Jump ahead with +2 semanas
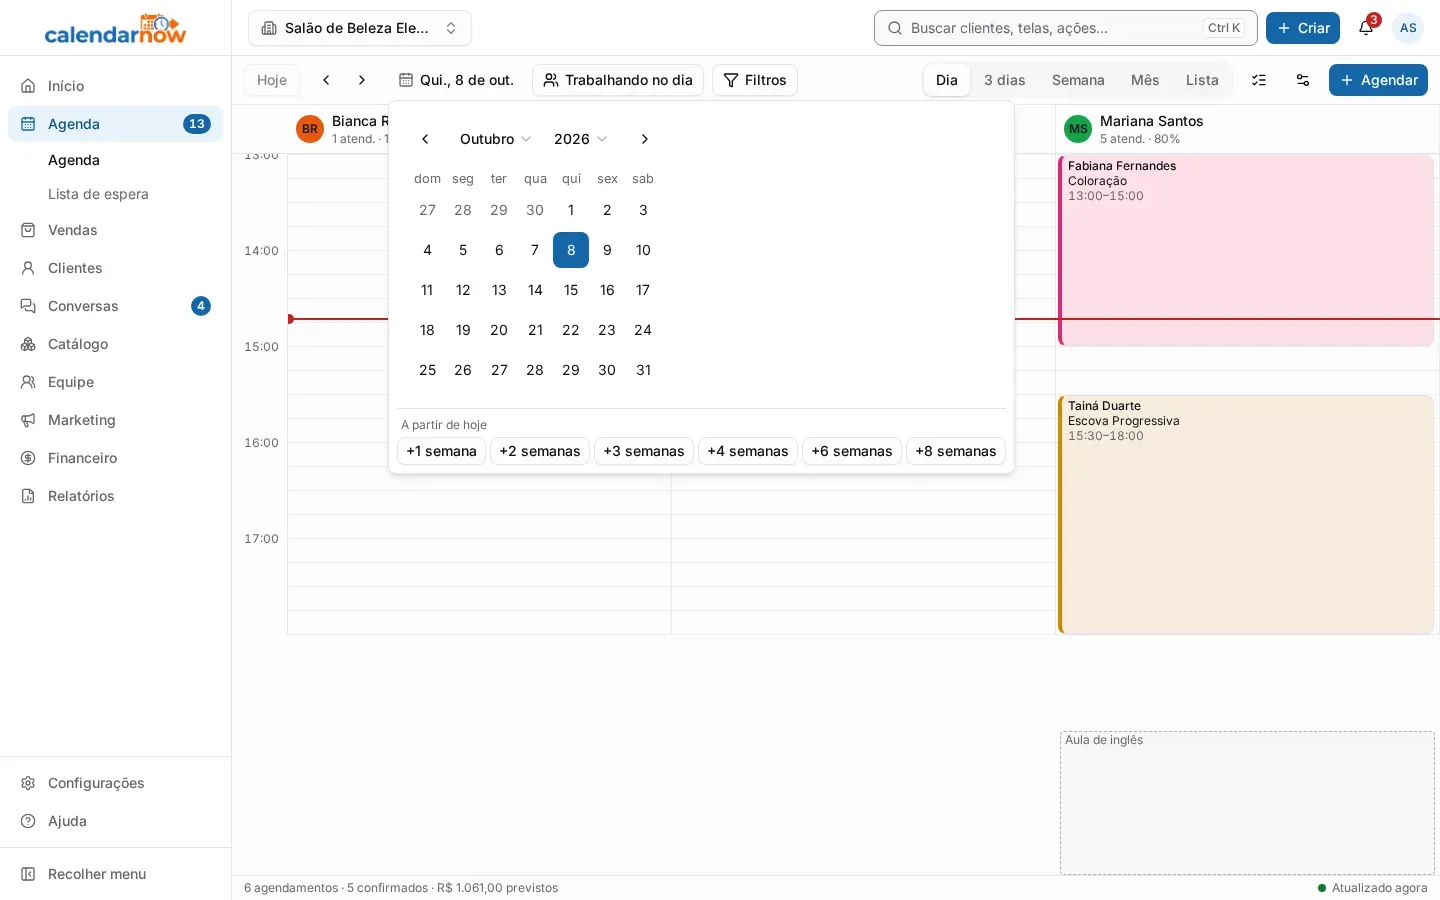Viewport: 1440px width, 900px height. (x=540, y=451)
